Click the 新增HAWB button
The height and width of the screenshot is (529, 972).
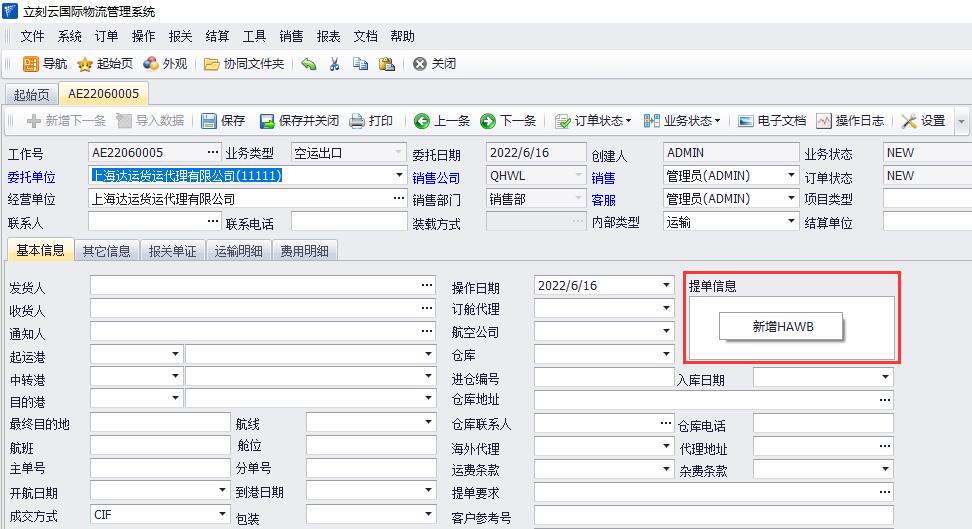click(781, 326)
